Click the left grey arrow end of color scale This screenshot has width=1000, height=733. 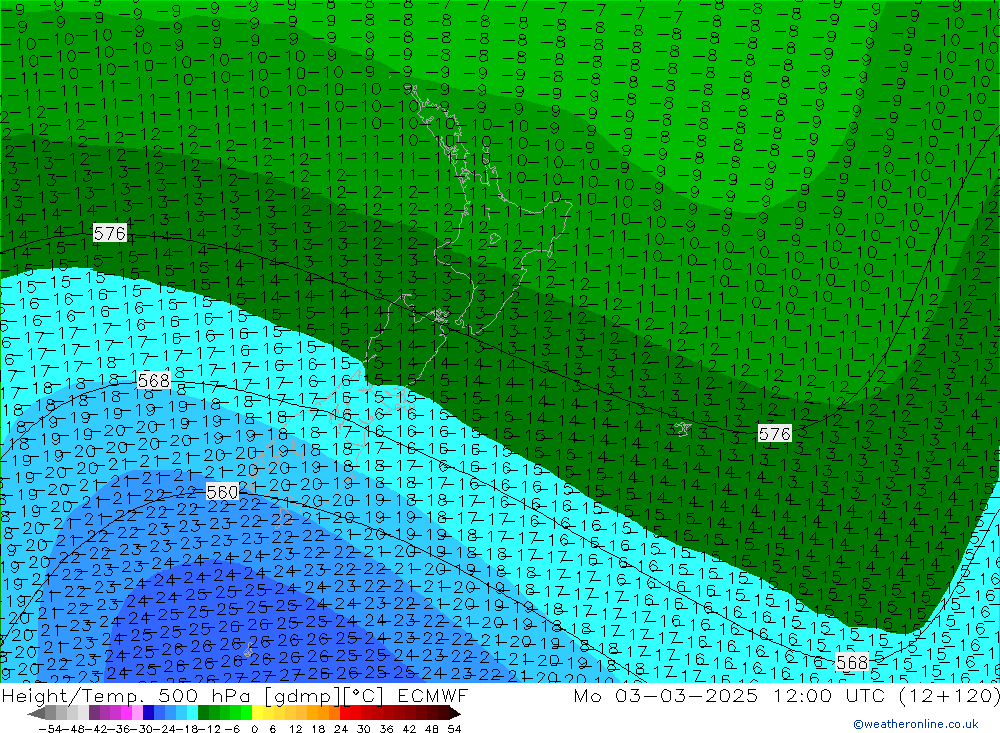(37, 713)
